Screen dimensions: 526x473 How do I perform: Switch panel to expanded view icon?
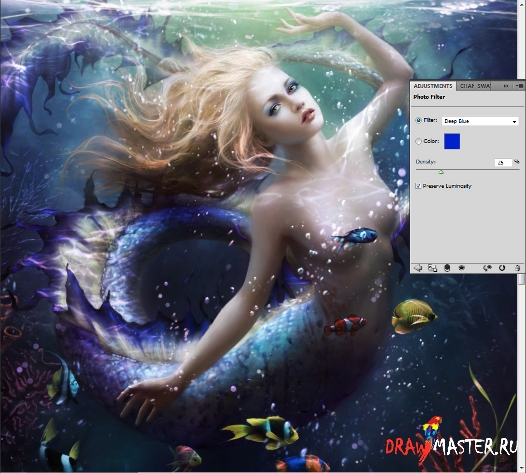point(432,268)
